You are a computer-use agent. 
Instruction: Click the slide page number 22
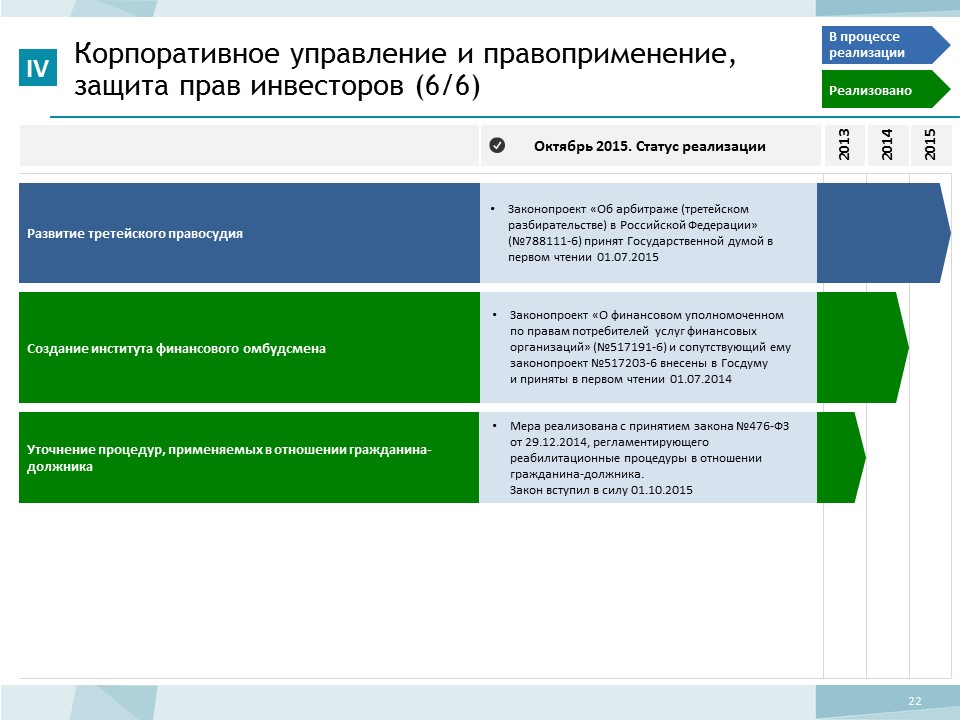(x=915, y=701)
